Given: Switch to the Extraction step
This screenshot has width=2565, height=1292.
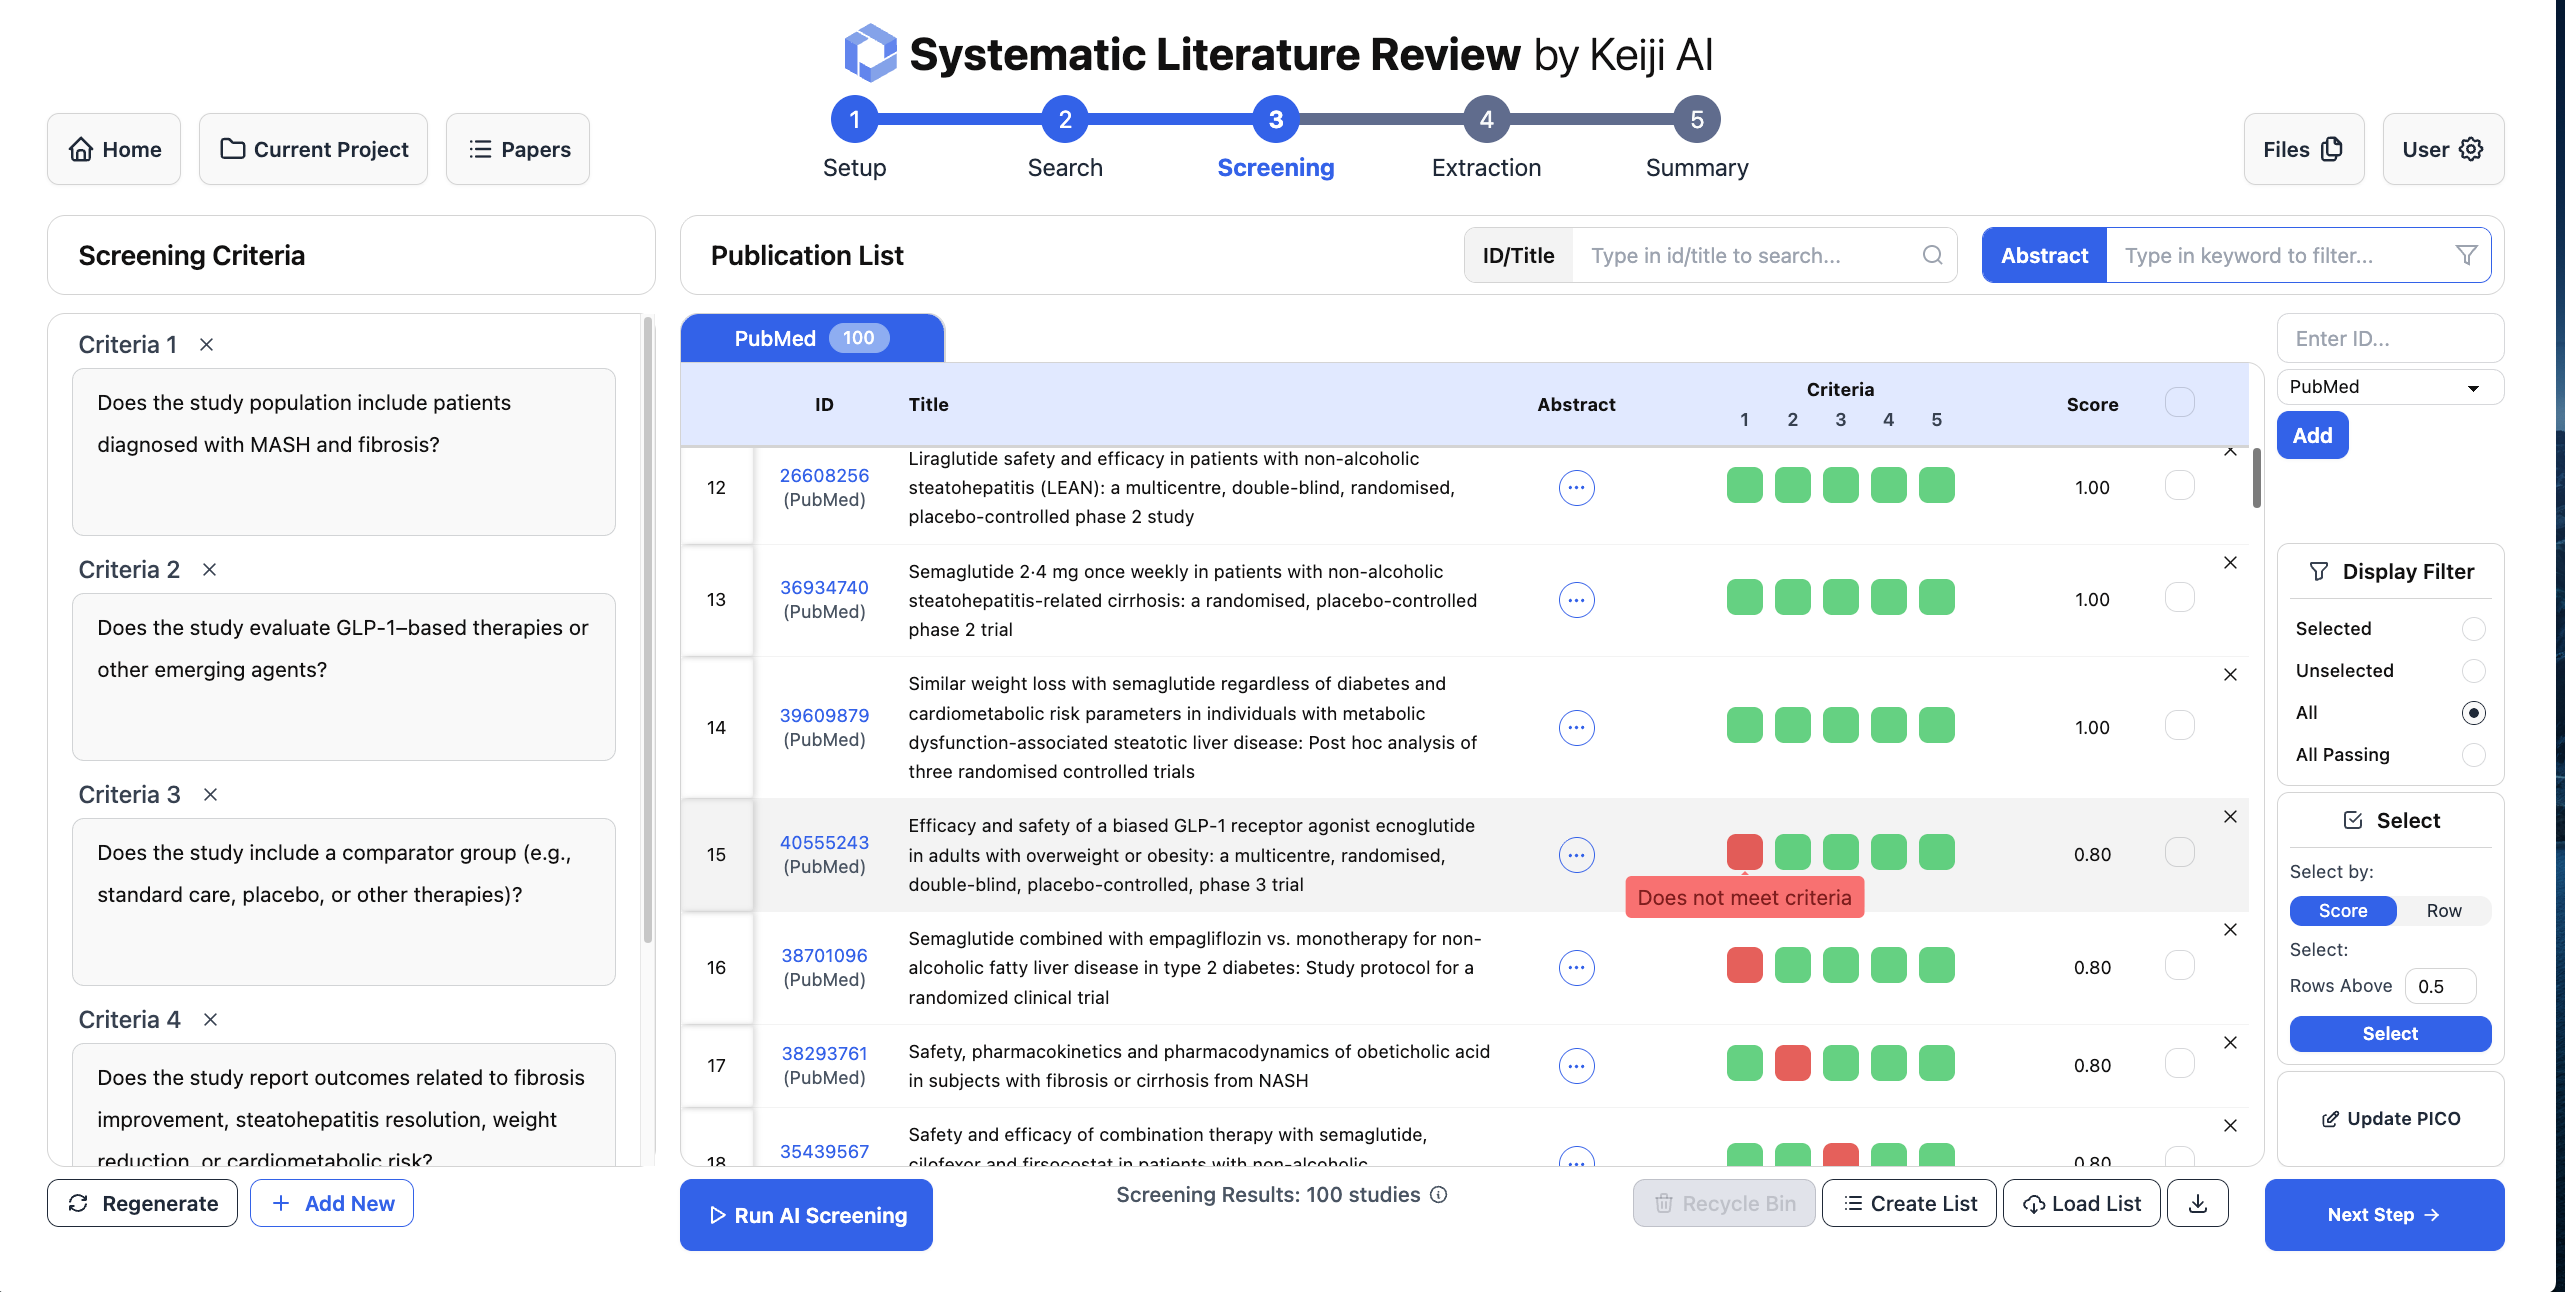Looking at the screenshot, I should click(x=1485, y=119).
